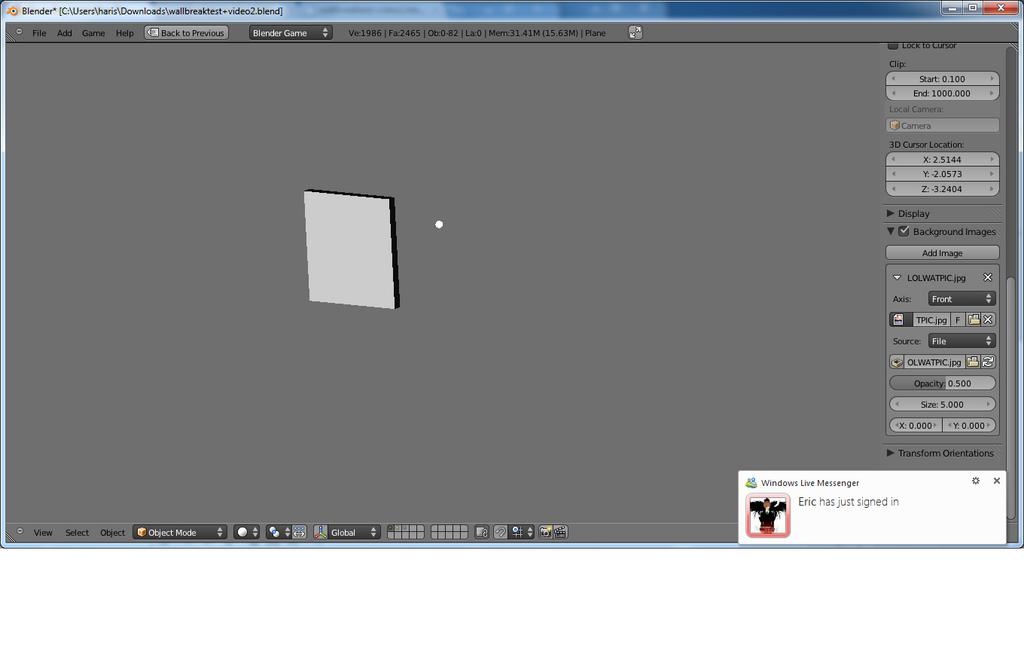Click the Local Camera object field
Viewport: 1024px width, 654px height.
942,125
